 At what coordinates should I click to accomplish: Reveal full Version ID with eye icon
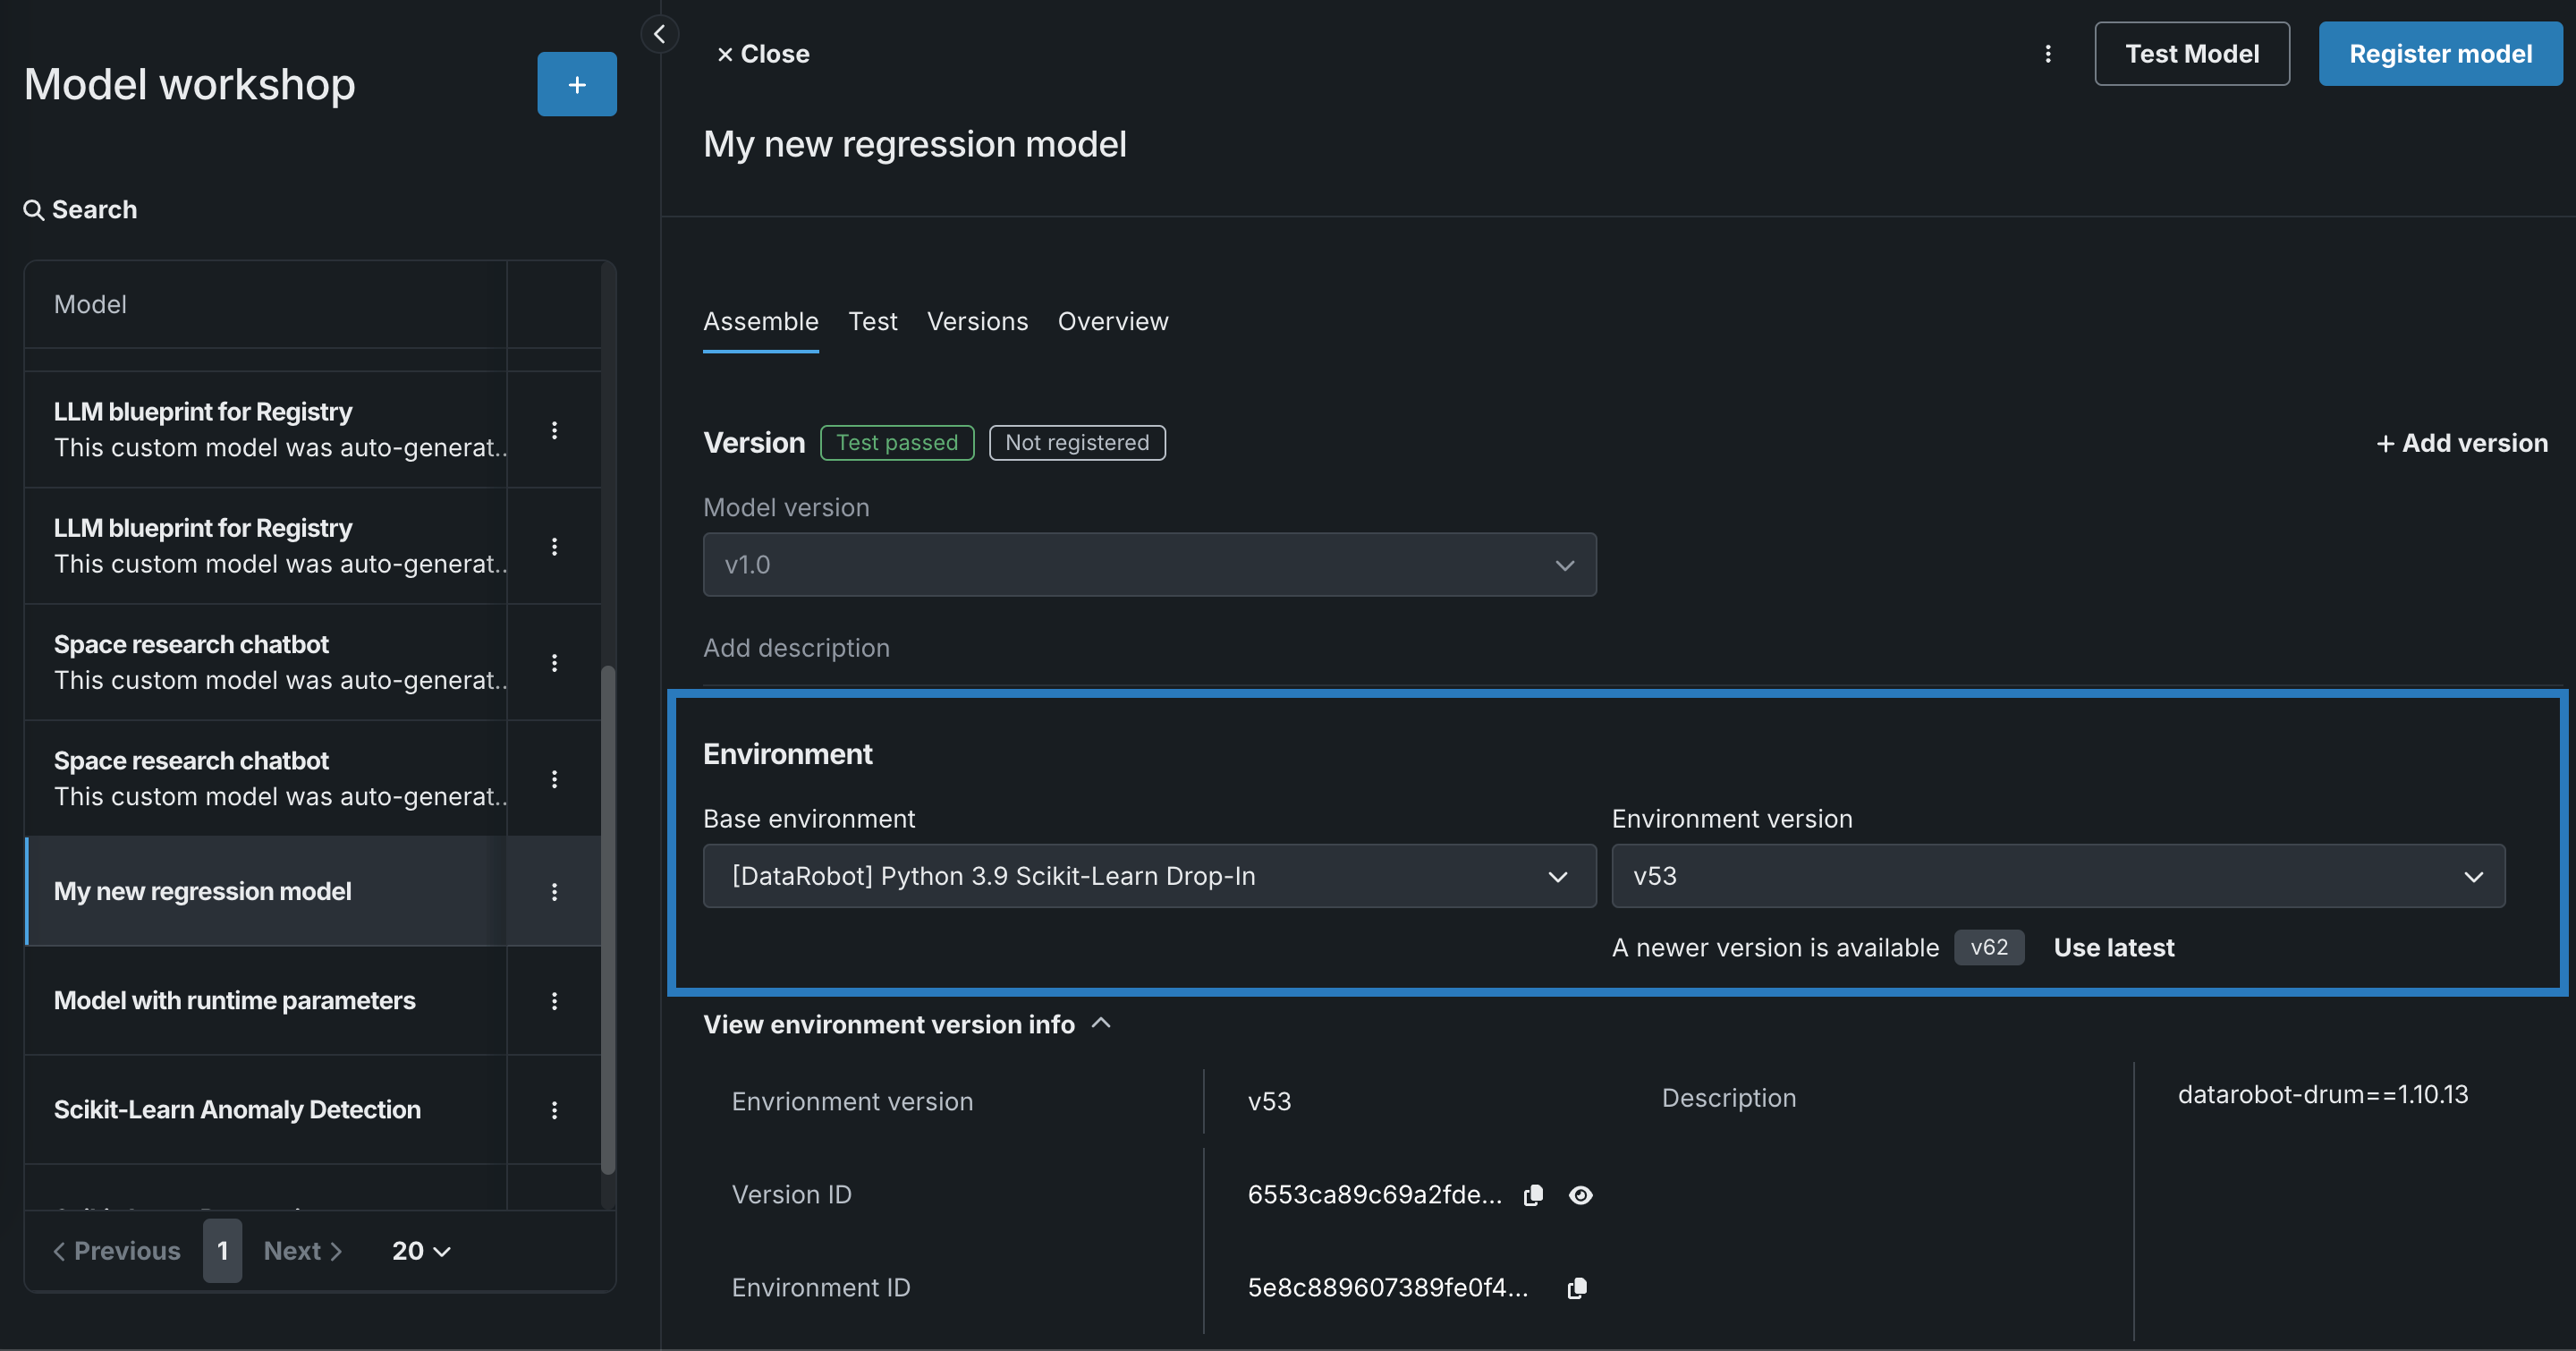pos(1580,1195)
